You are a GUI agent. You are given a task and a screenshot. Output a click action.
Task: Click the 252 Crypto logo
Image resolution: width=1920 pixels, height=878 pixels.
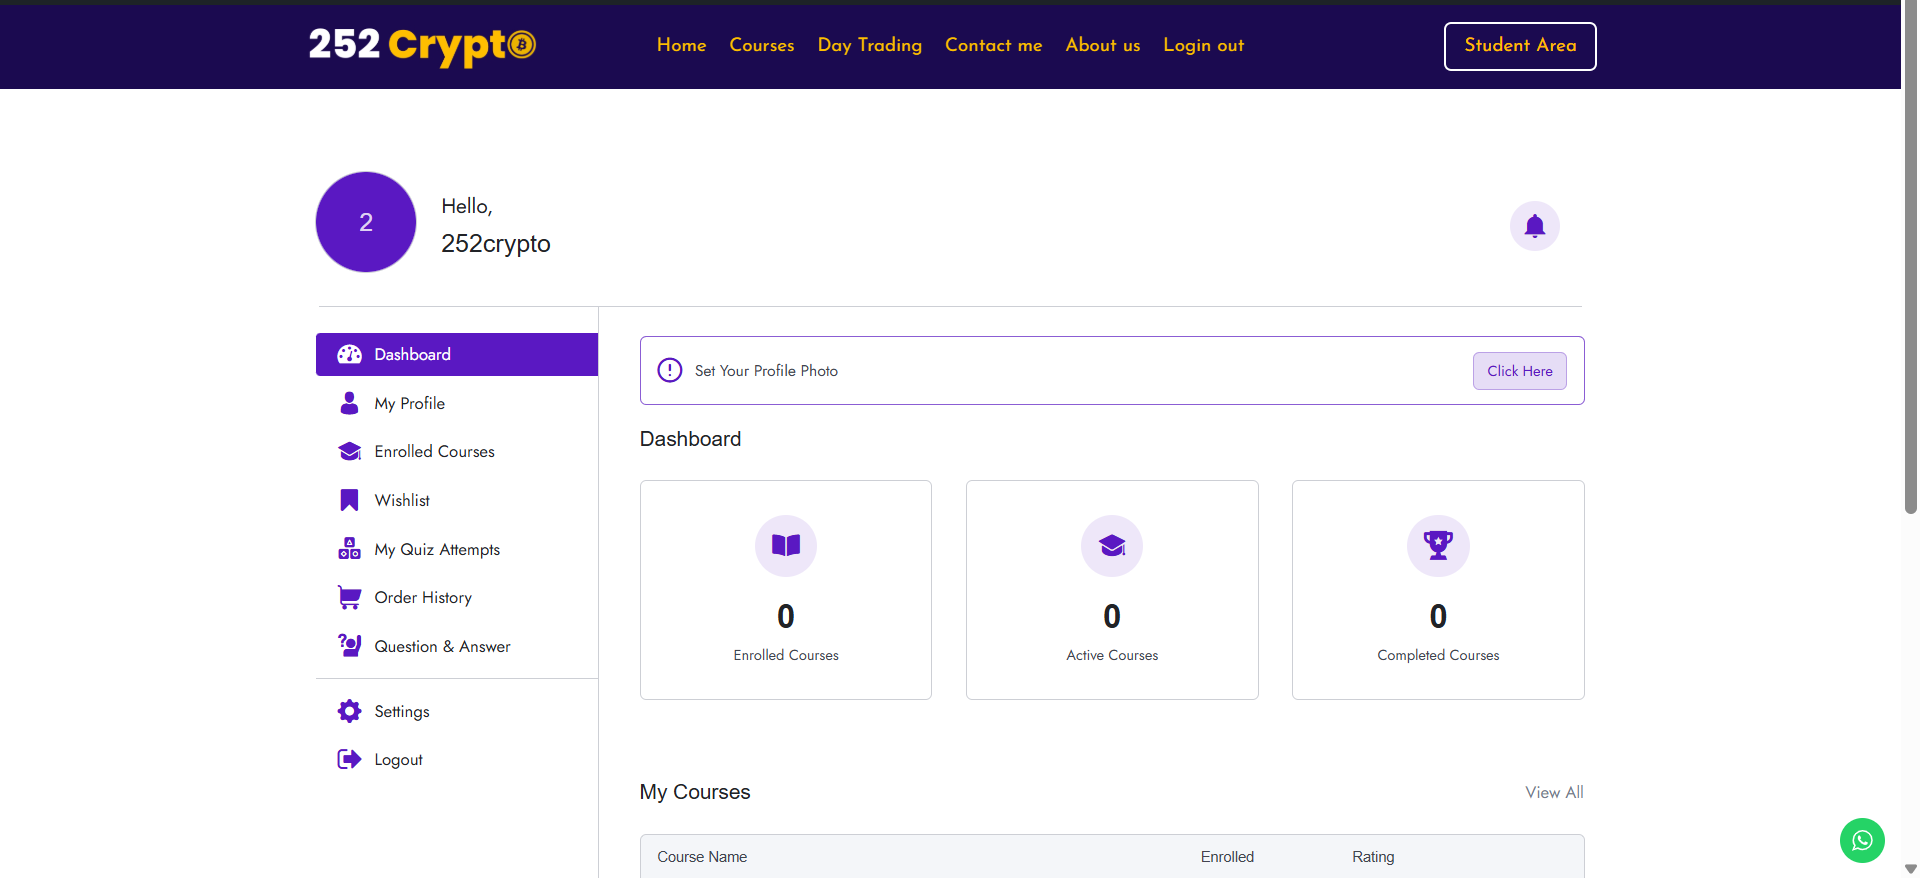click(422, 45)
